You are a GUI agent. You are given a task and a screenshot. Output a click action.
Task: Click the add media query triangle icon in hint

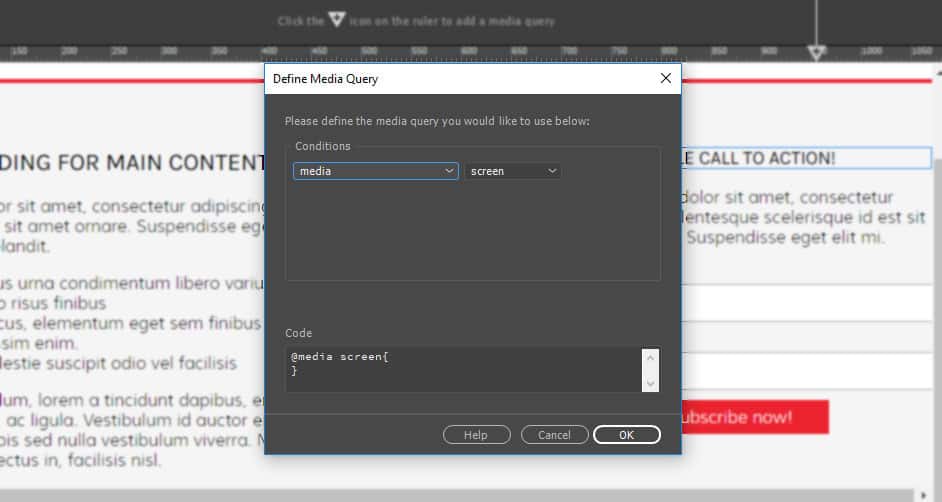click(x=336, y=20)
